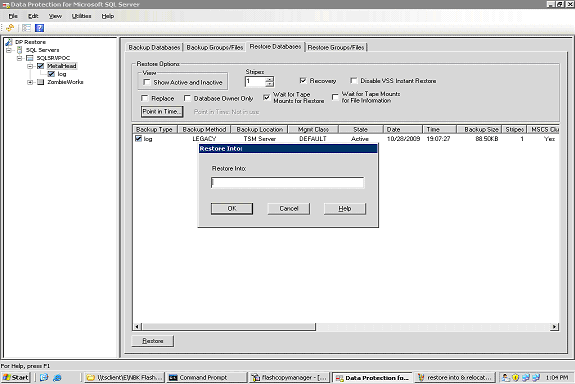Viewport: 575px width, 384px height.
Task: Sort by the Backup Type column header
Action: click(154, 129)
